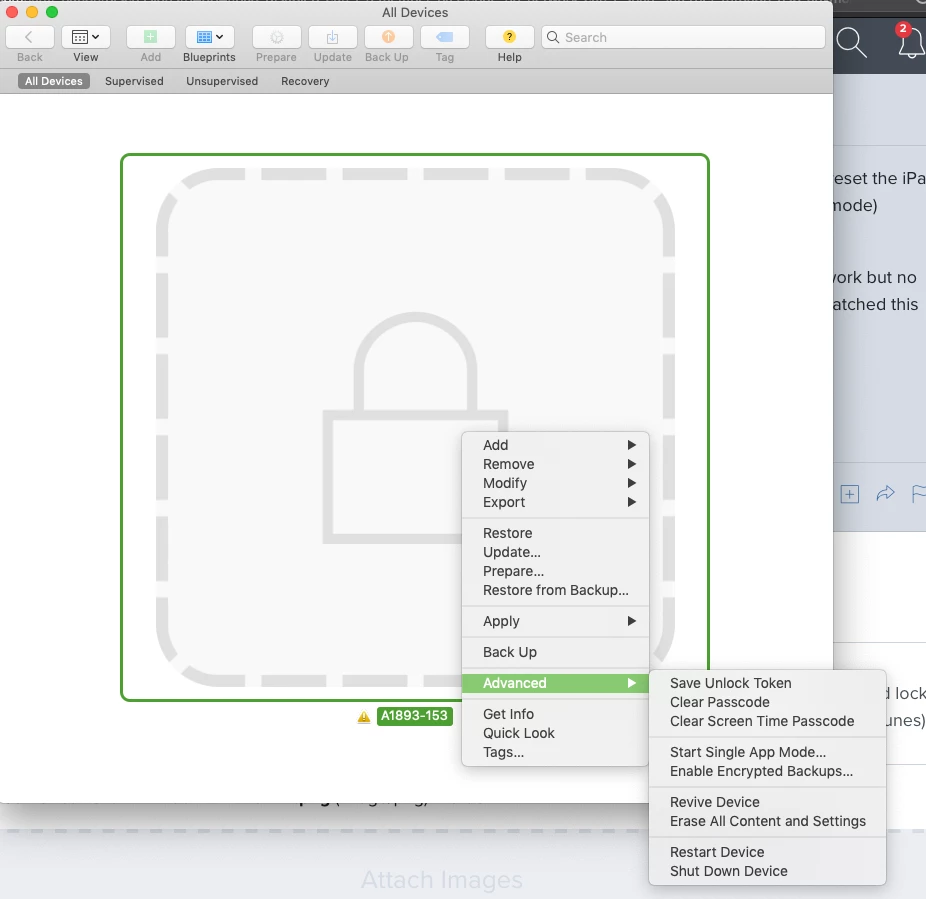Screen dimensions: 926x899
Task: Open the View mode dropdown
Action: click(86, 37)
